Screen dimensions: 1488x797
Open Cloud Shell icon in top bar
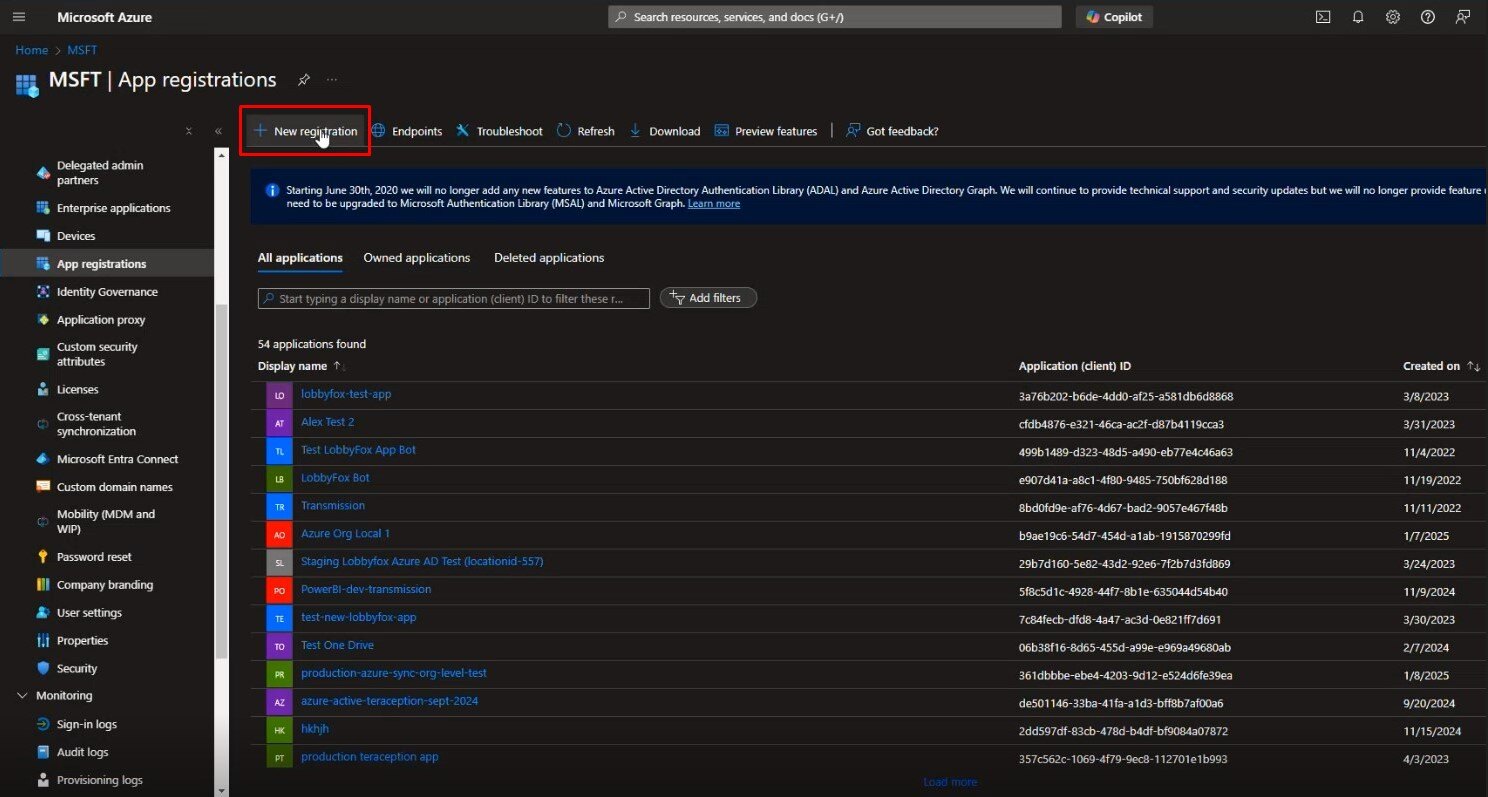point(1322,17)
